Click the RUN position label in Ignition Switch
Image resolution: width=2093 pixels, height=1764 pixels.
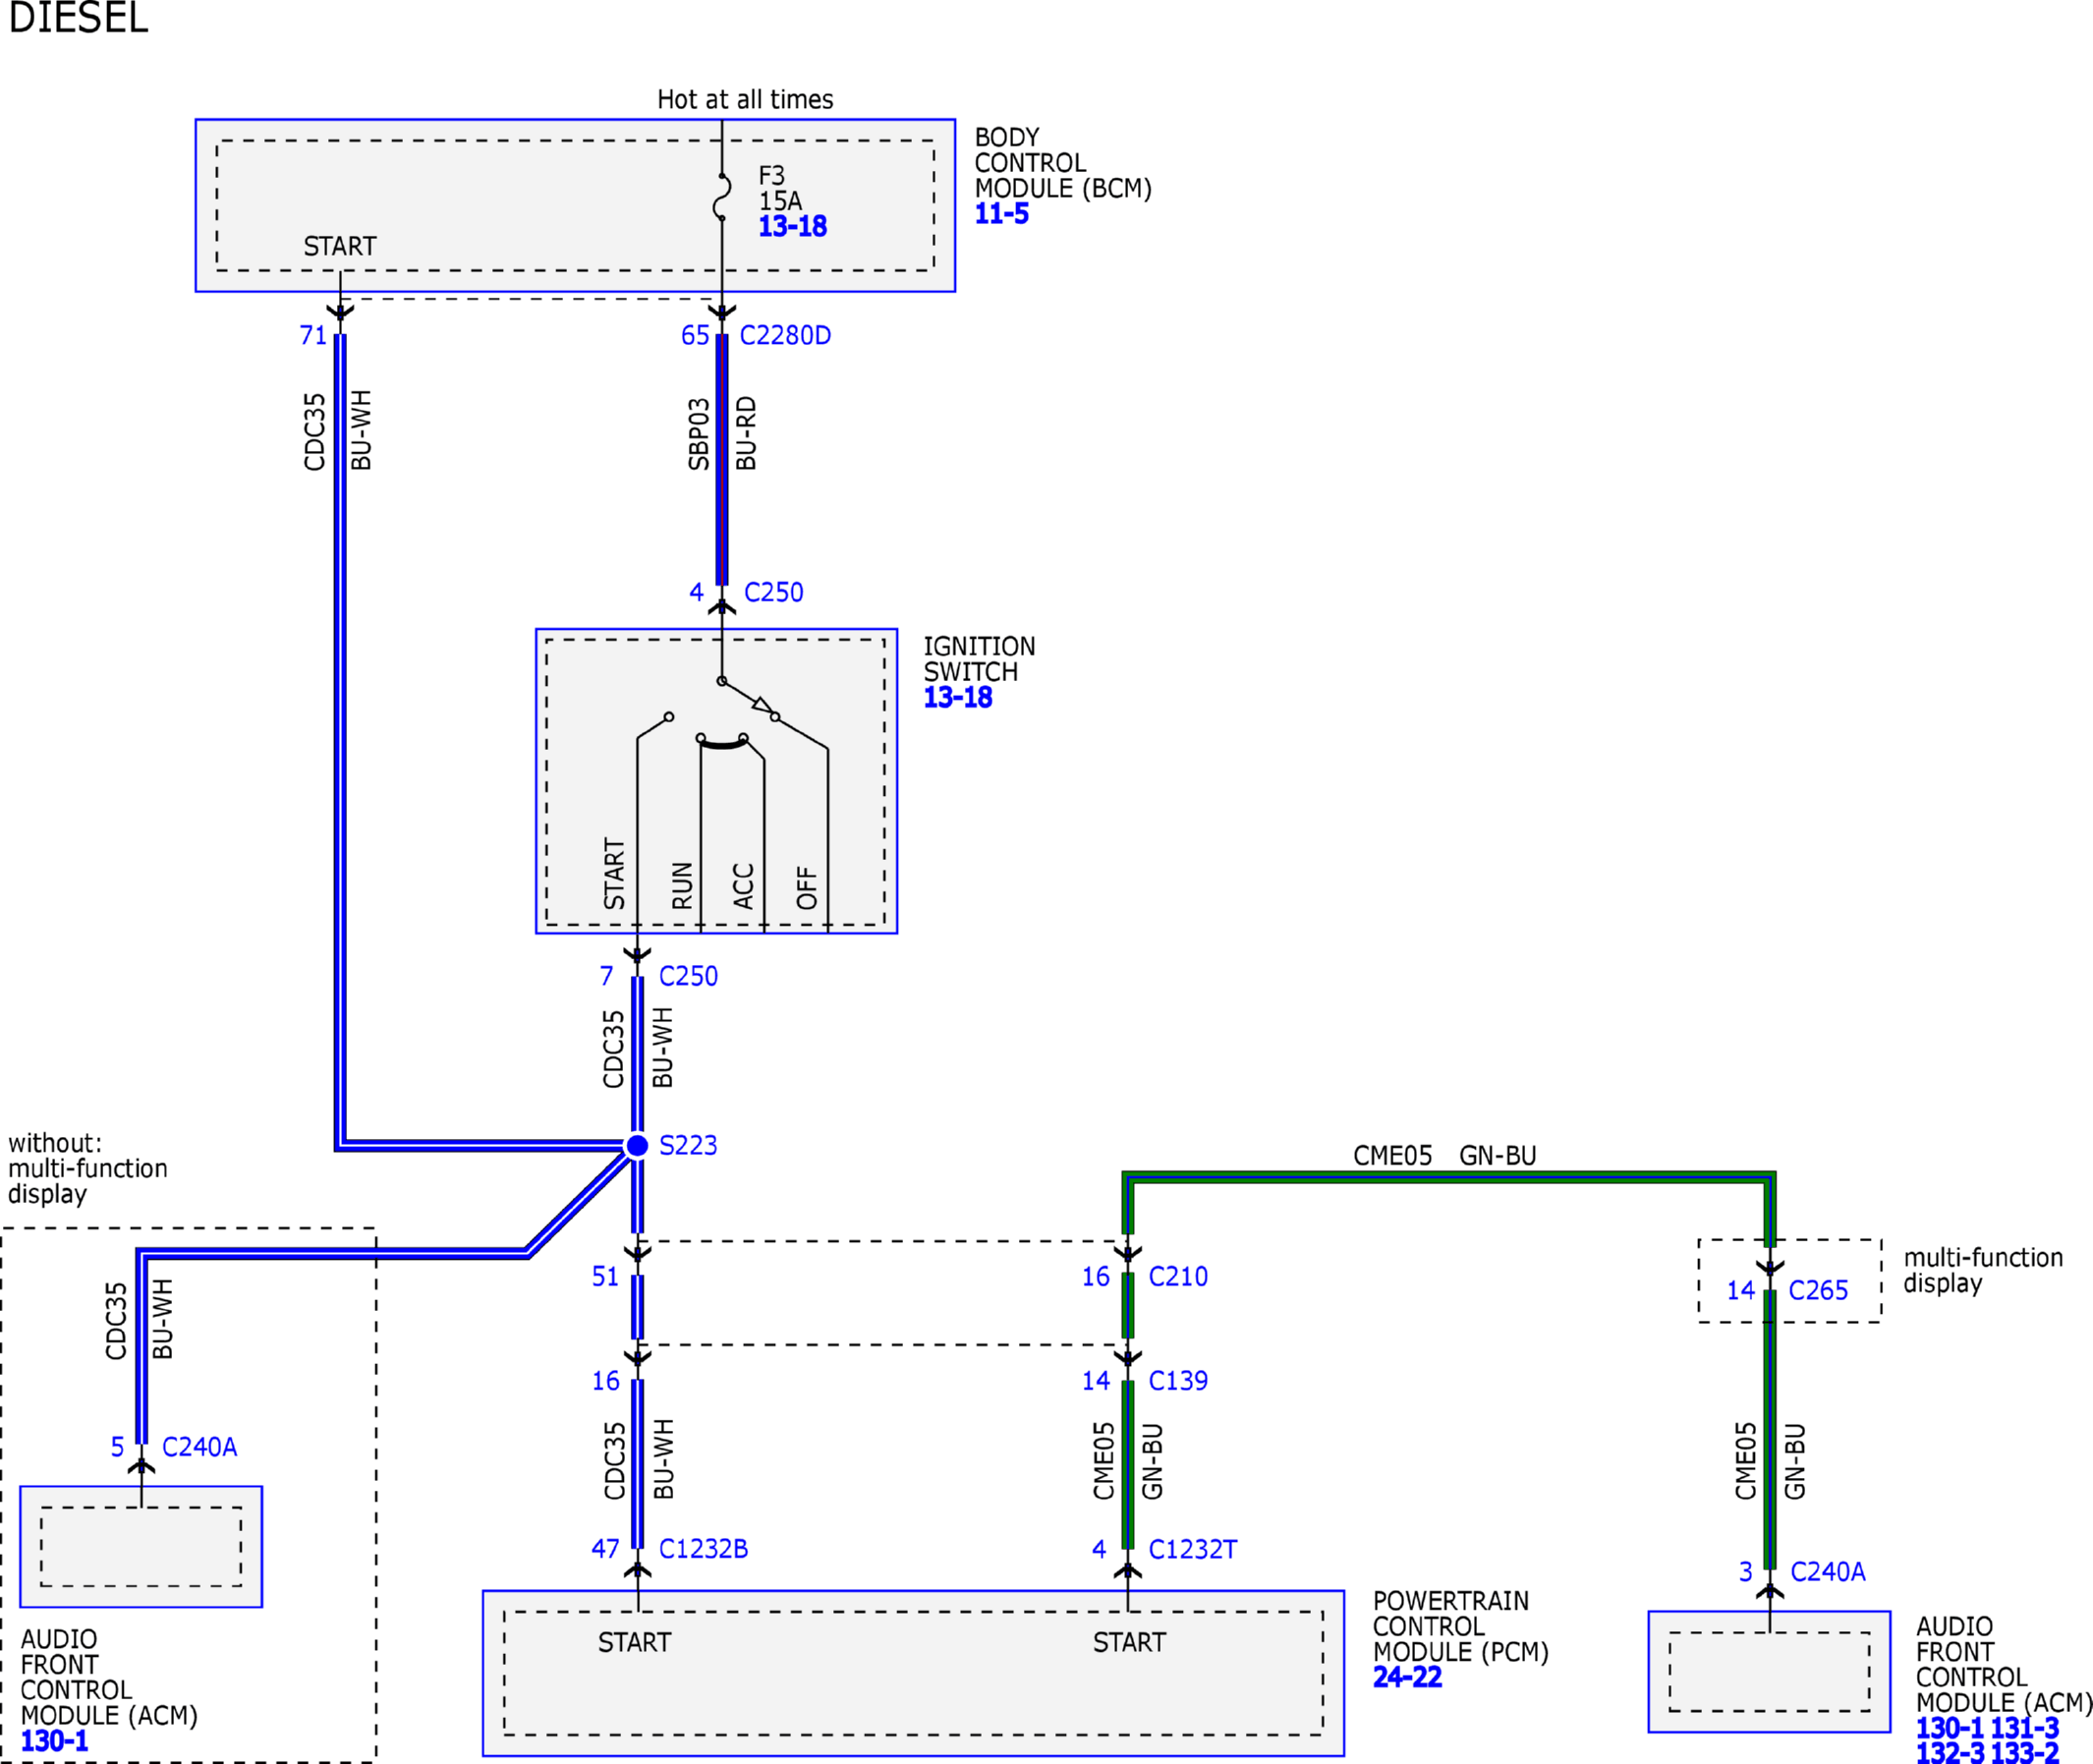pos(682,886)
